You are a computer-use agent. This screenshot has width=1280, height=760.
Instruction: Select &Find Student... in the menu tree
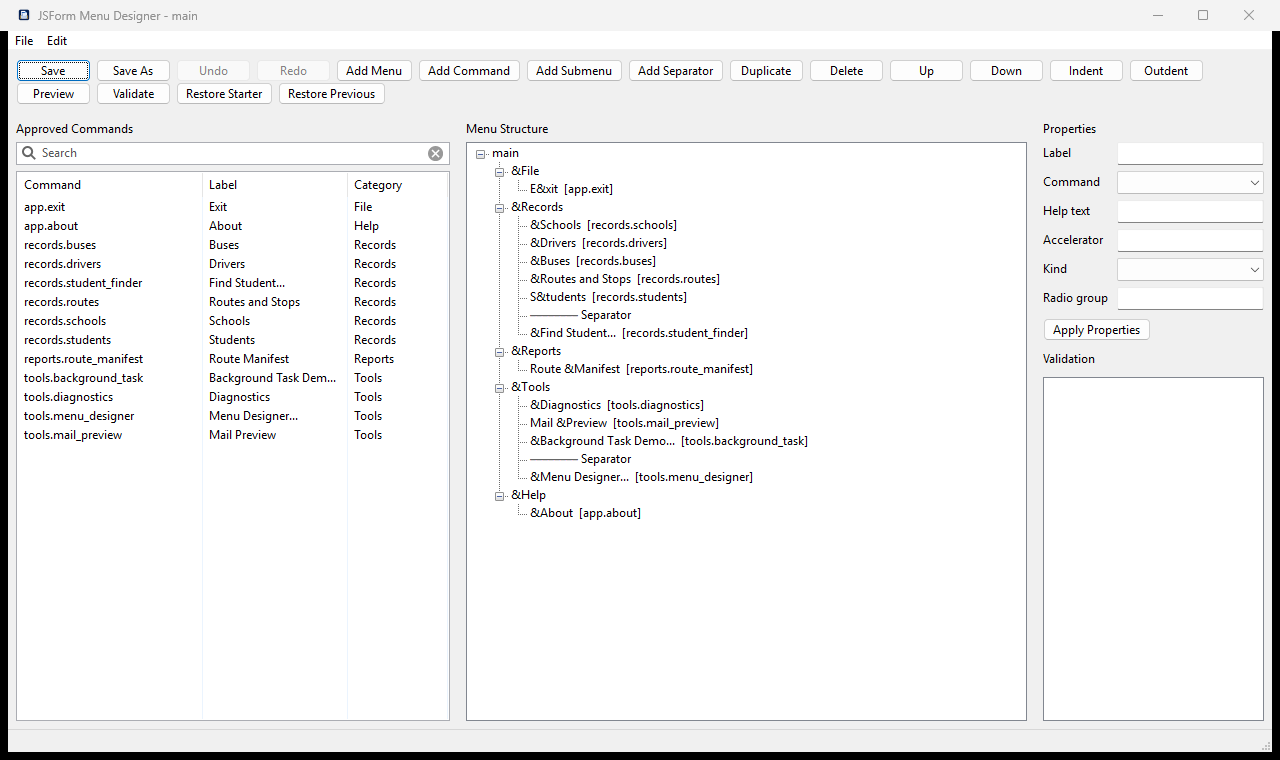pyautogui.click(x=639, y=333)
